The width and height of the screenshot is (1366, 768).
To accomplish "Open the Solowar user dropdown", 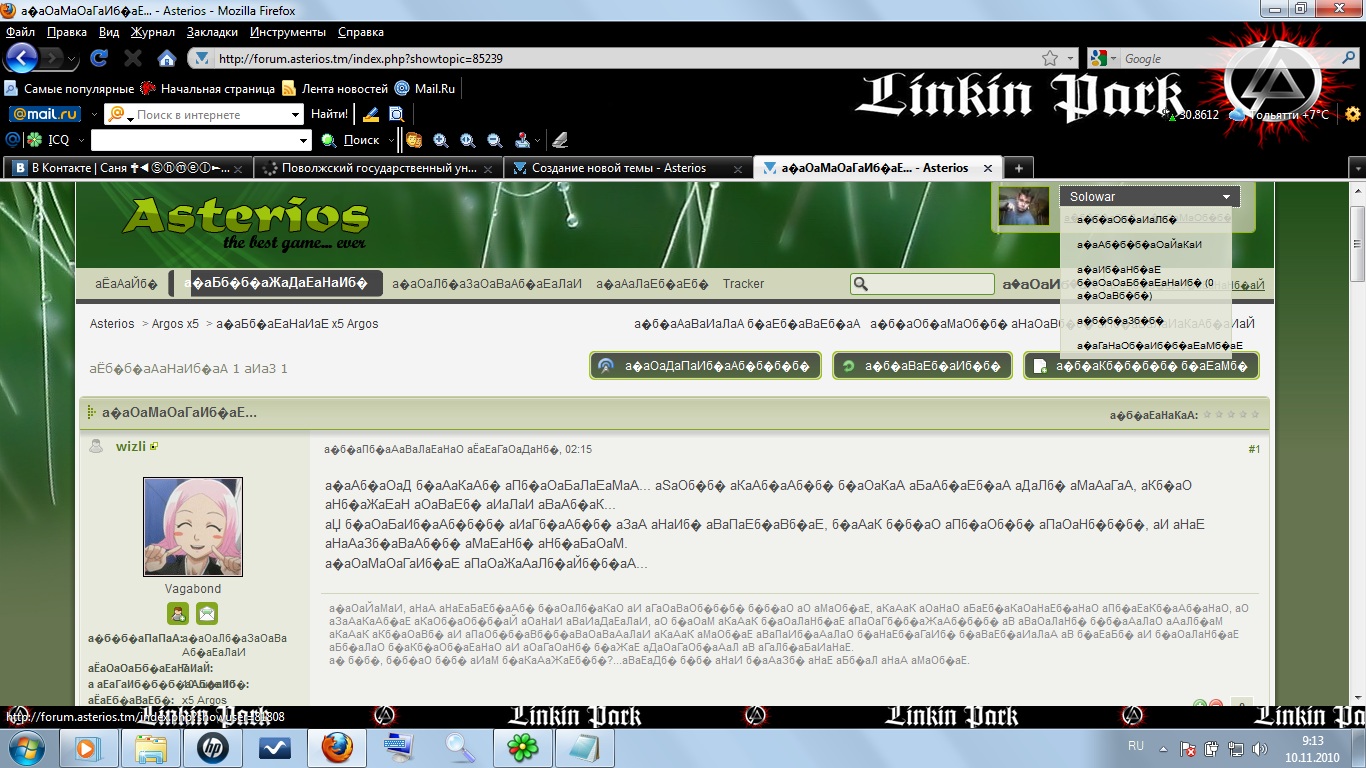I will (1149, 197).
